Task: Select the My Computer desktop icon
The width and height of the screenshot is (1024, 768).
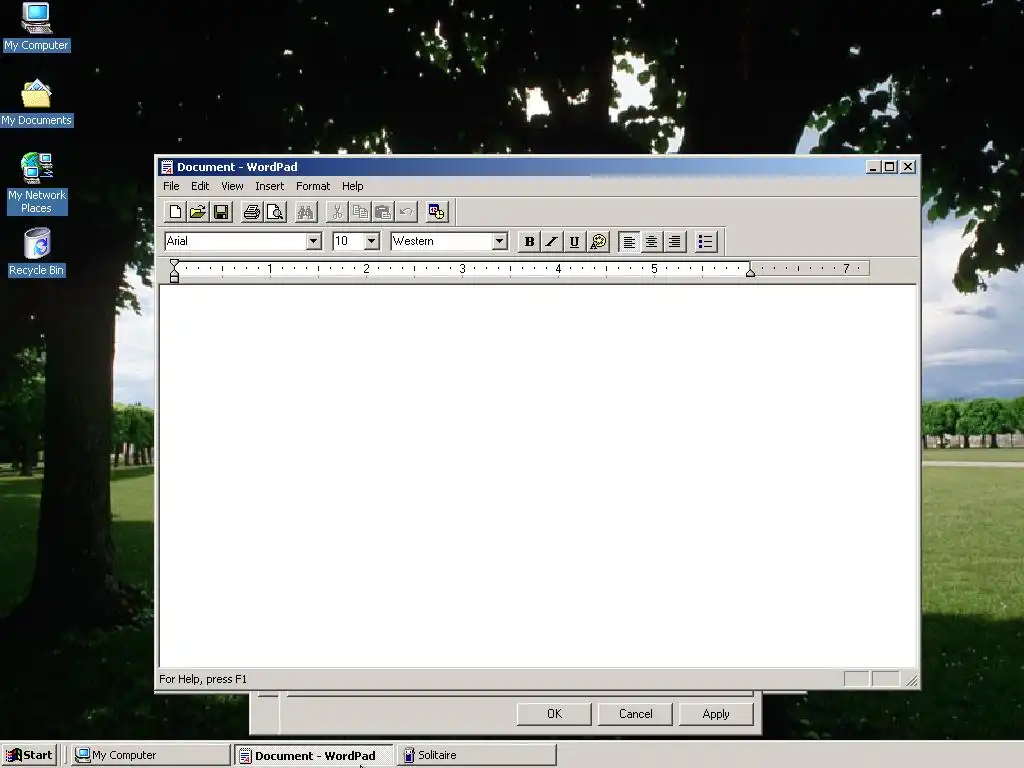Action: [36, 27]
